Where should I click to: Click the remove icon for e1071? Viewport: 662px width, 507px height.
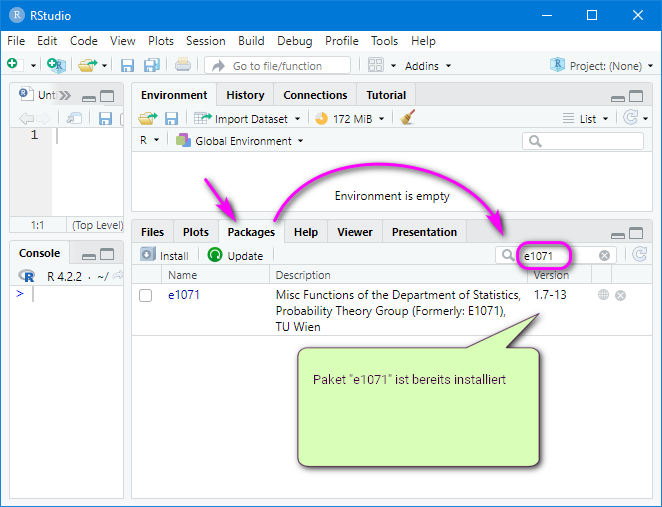pyautogui.click(x=620, y=295)
